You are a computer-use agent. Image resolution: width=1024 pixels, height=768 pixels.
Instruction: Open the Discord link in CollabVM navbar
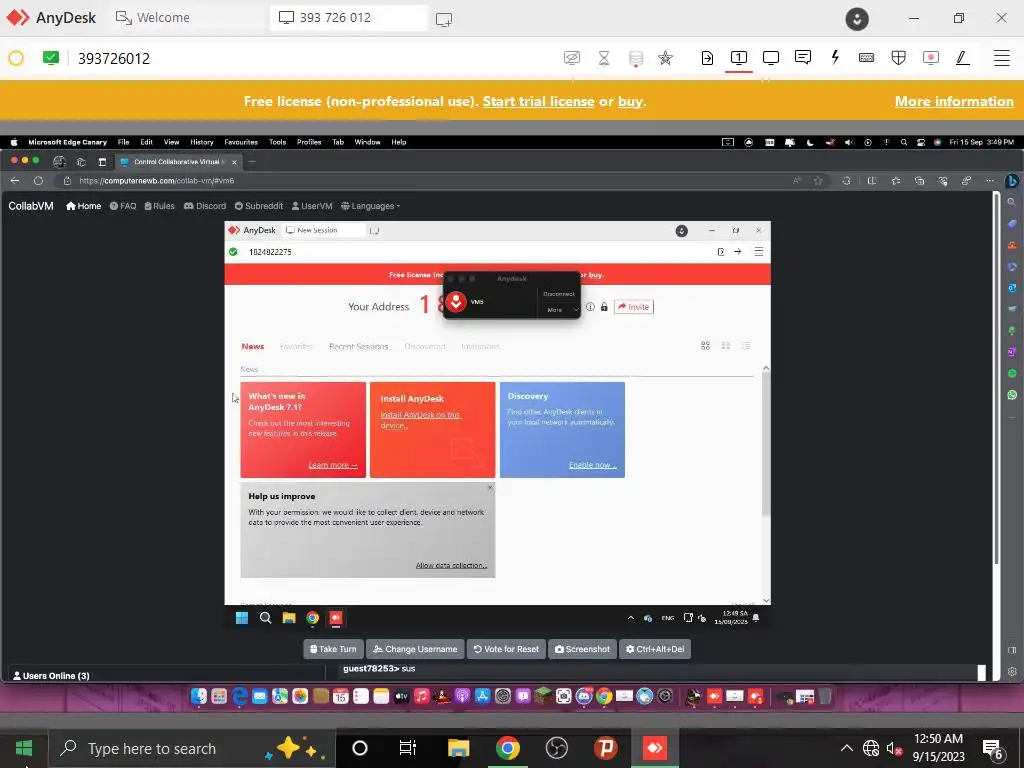[x=205, y=206]
